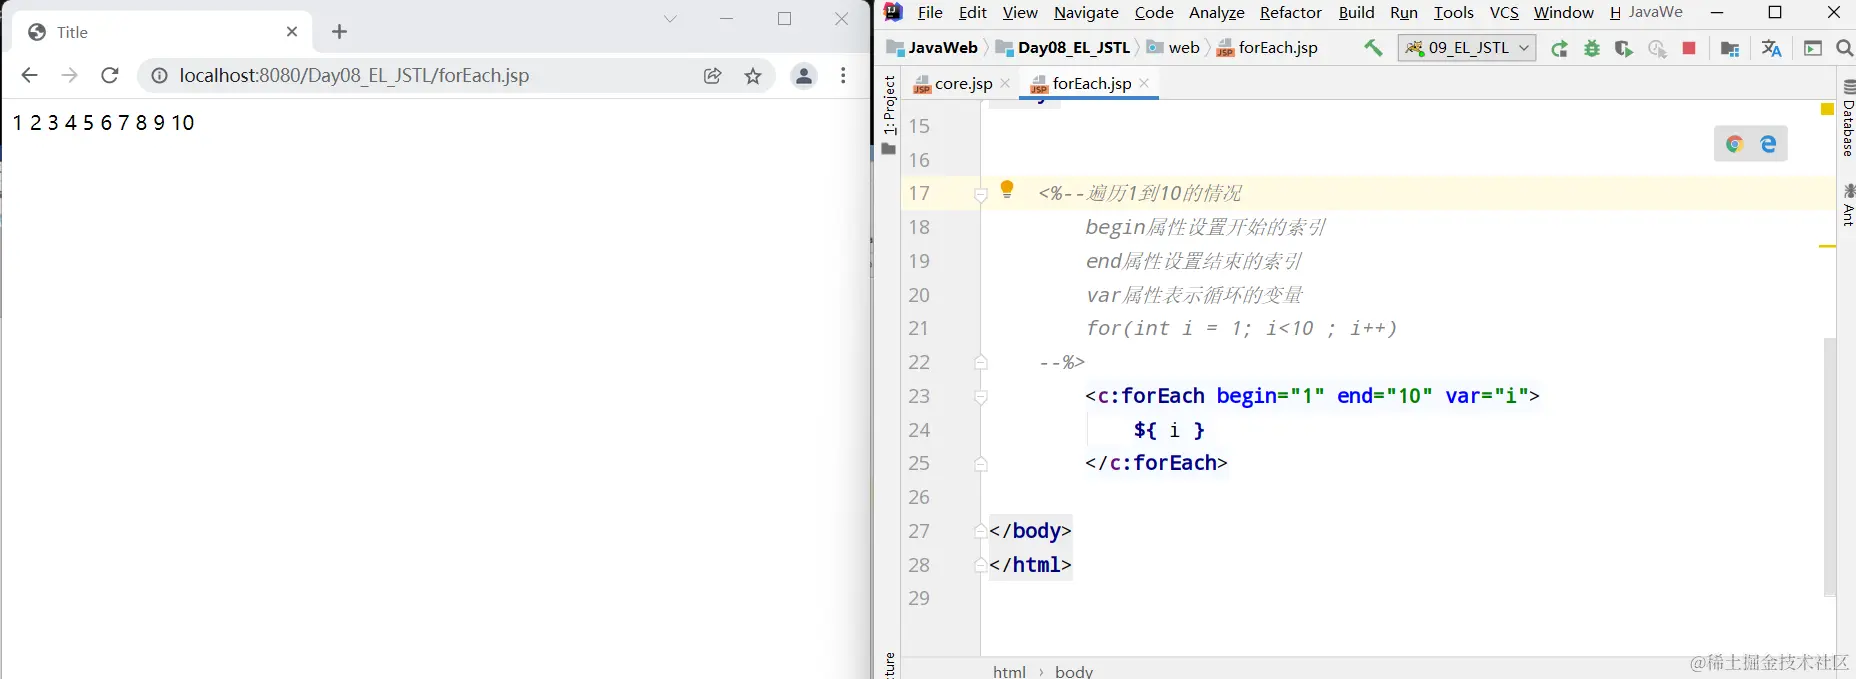Toggle the body fold marker at line 27

click(981, 531)
